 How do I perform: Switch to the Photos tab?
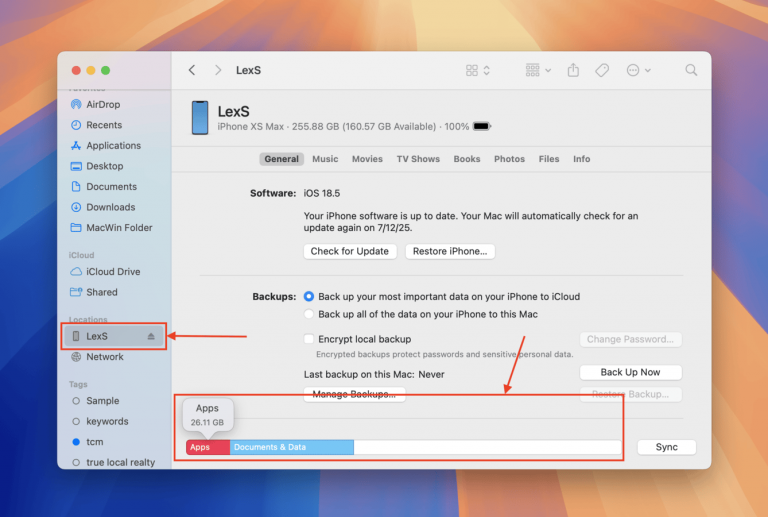point(509,159)
